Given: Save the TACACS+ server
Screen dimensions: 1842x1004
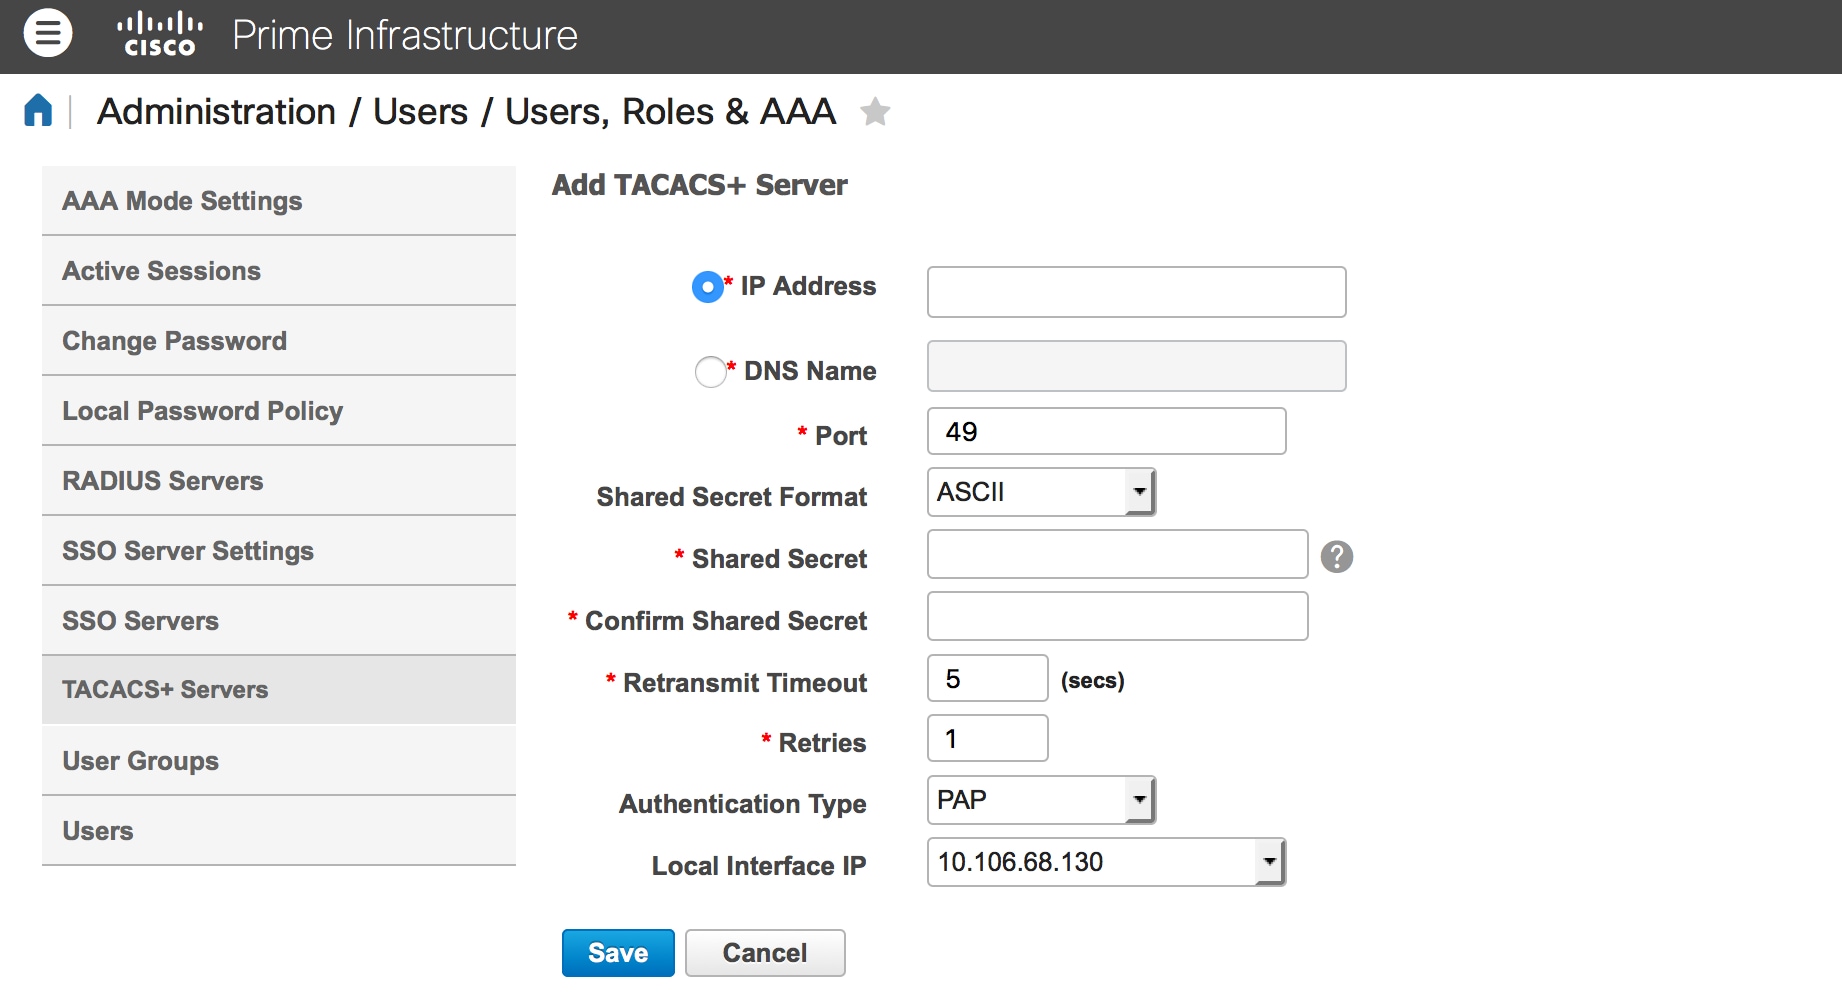Looking at the screenshot, I should coord(618,953).
